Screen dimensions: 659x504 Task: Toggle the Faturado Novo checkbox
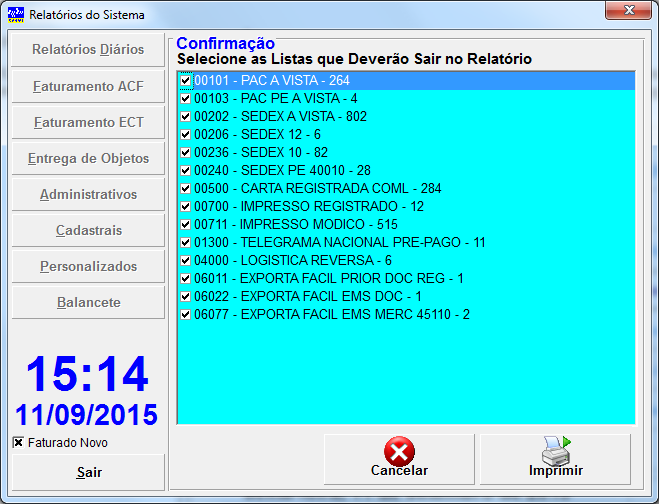(18, 443)
